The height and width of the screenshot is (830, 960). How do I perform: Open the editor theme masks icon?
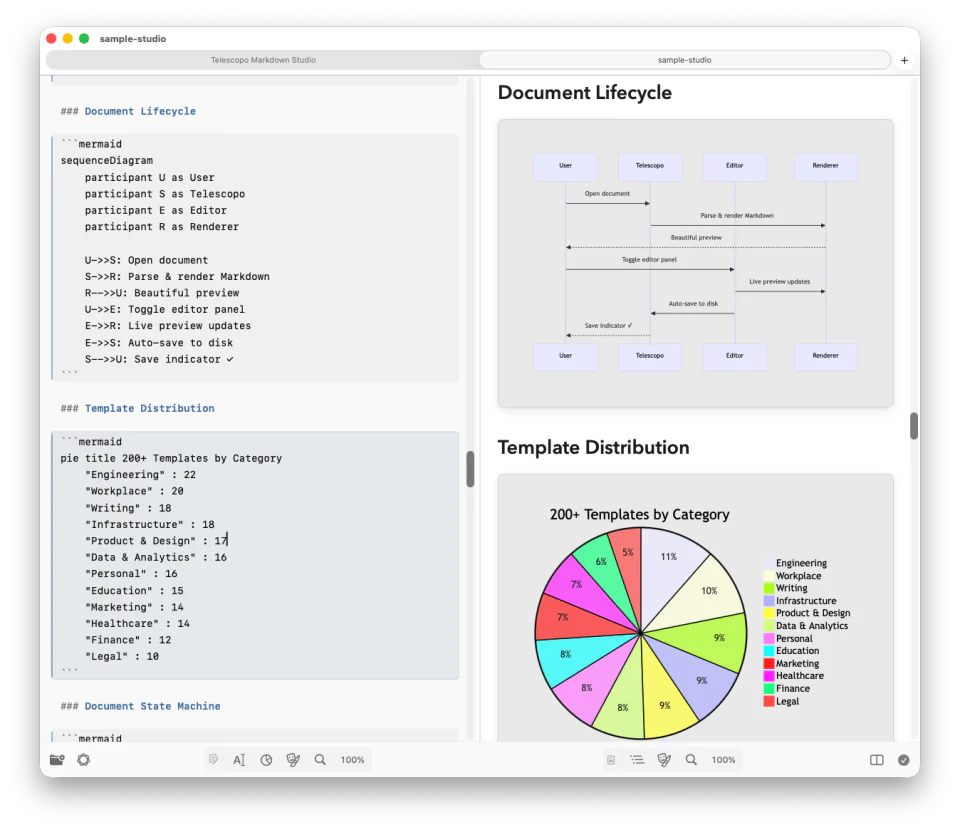coord(293,760)
